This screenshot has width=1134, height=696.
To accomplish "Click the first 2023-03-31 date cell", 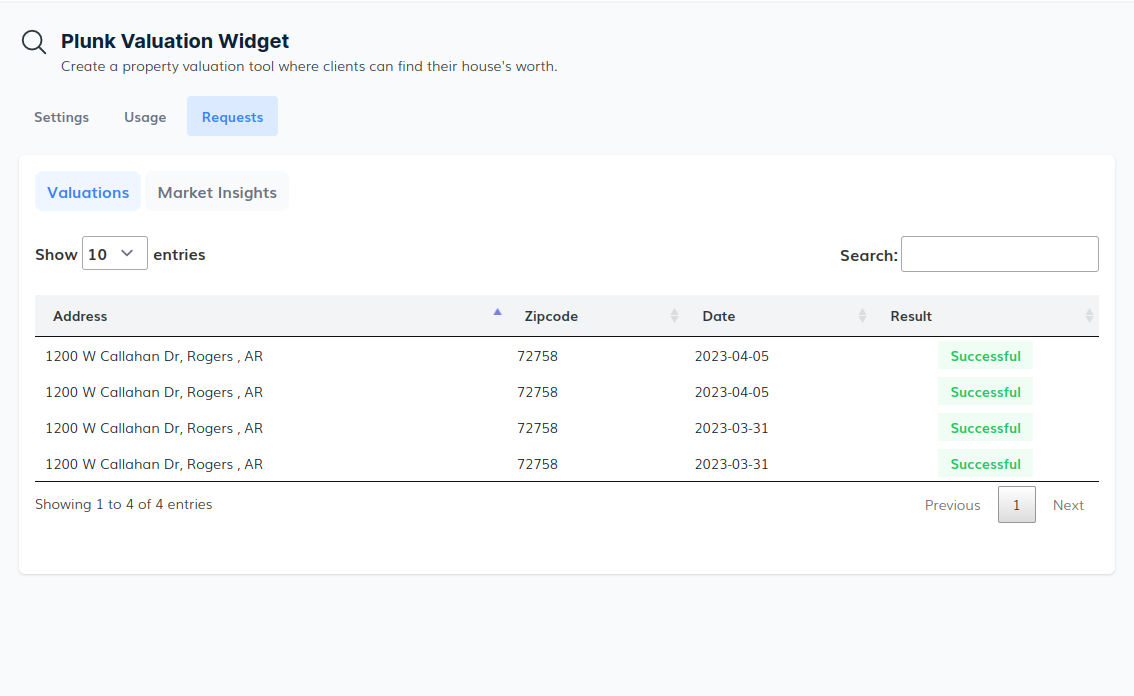I will click(x=731, y=428).
